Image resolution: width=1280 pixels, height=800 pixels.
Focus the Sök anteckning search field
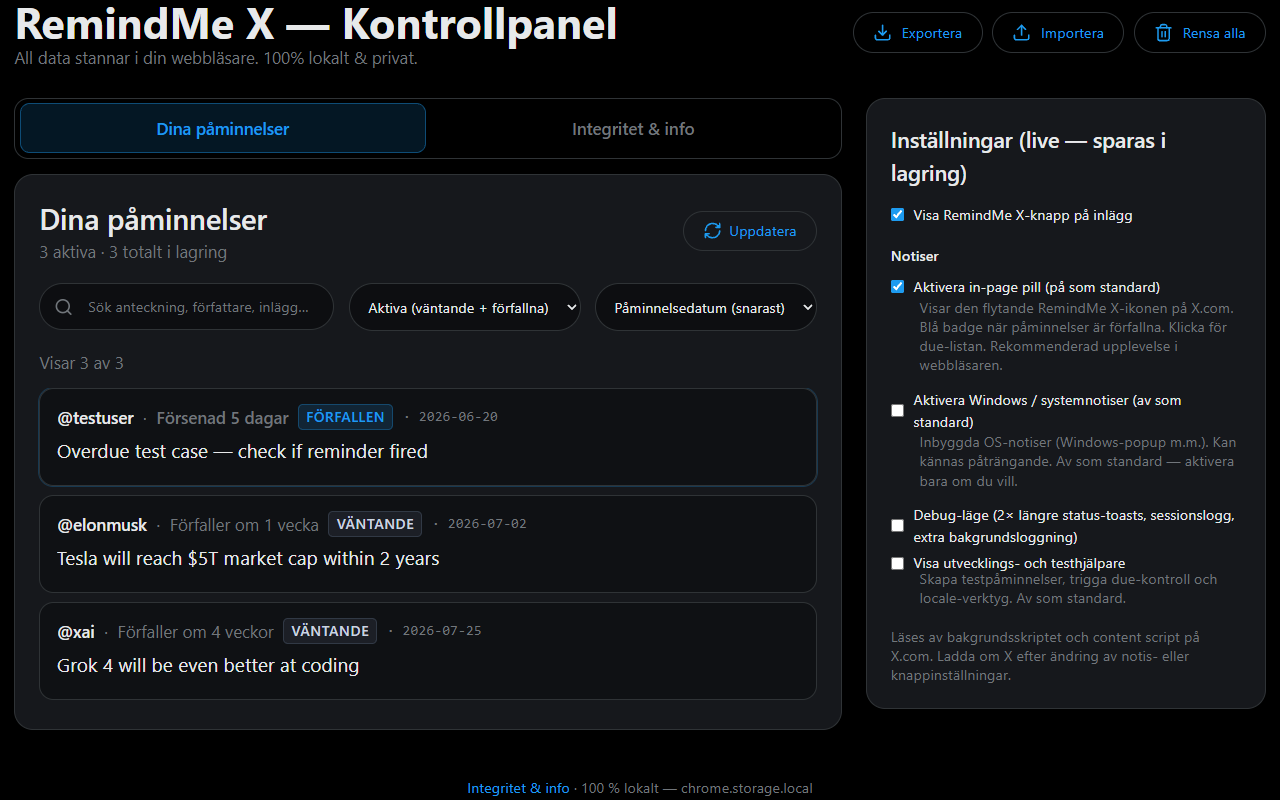186,307
